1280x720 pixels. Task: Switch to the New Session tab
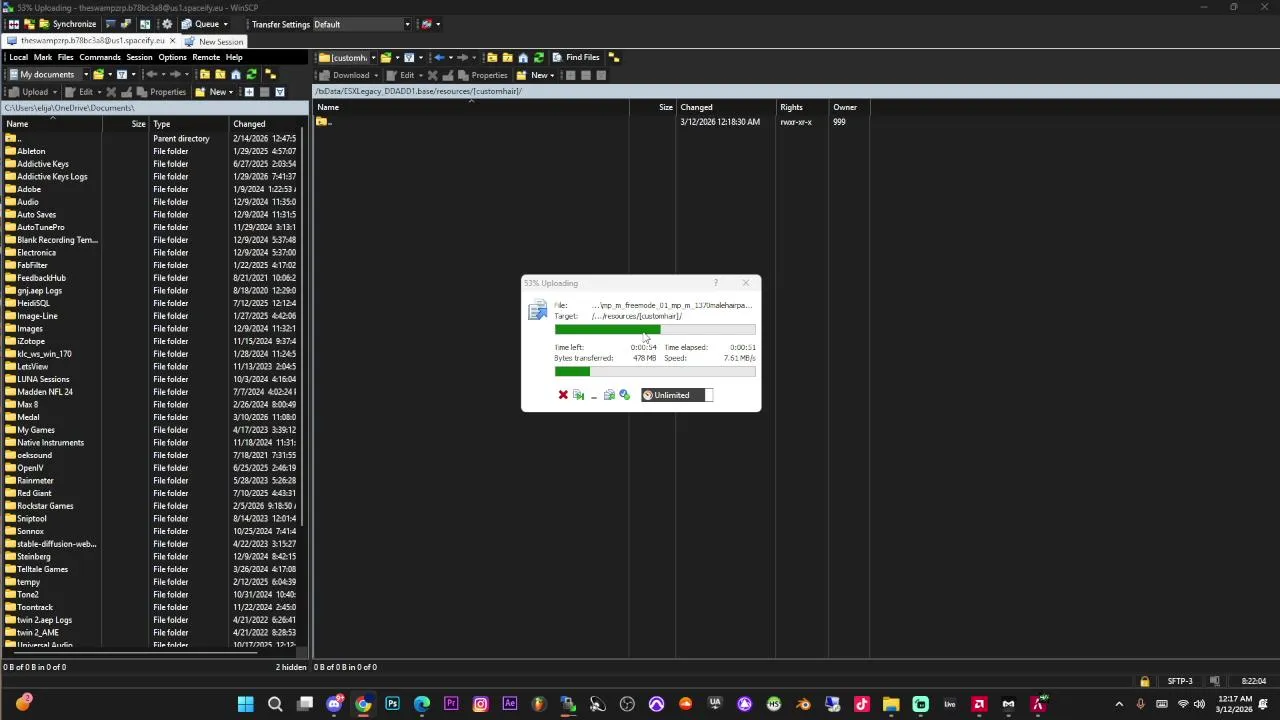pyautogui.click(x=214, y=41)
